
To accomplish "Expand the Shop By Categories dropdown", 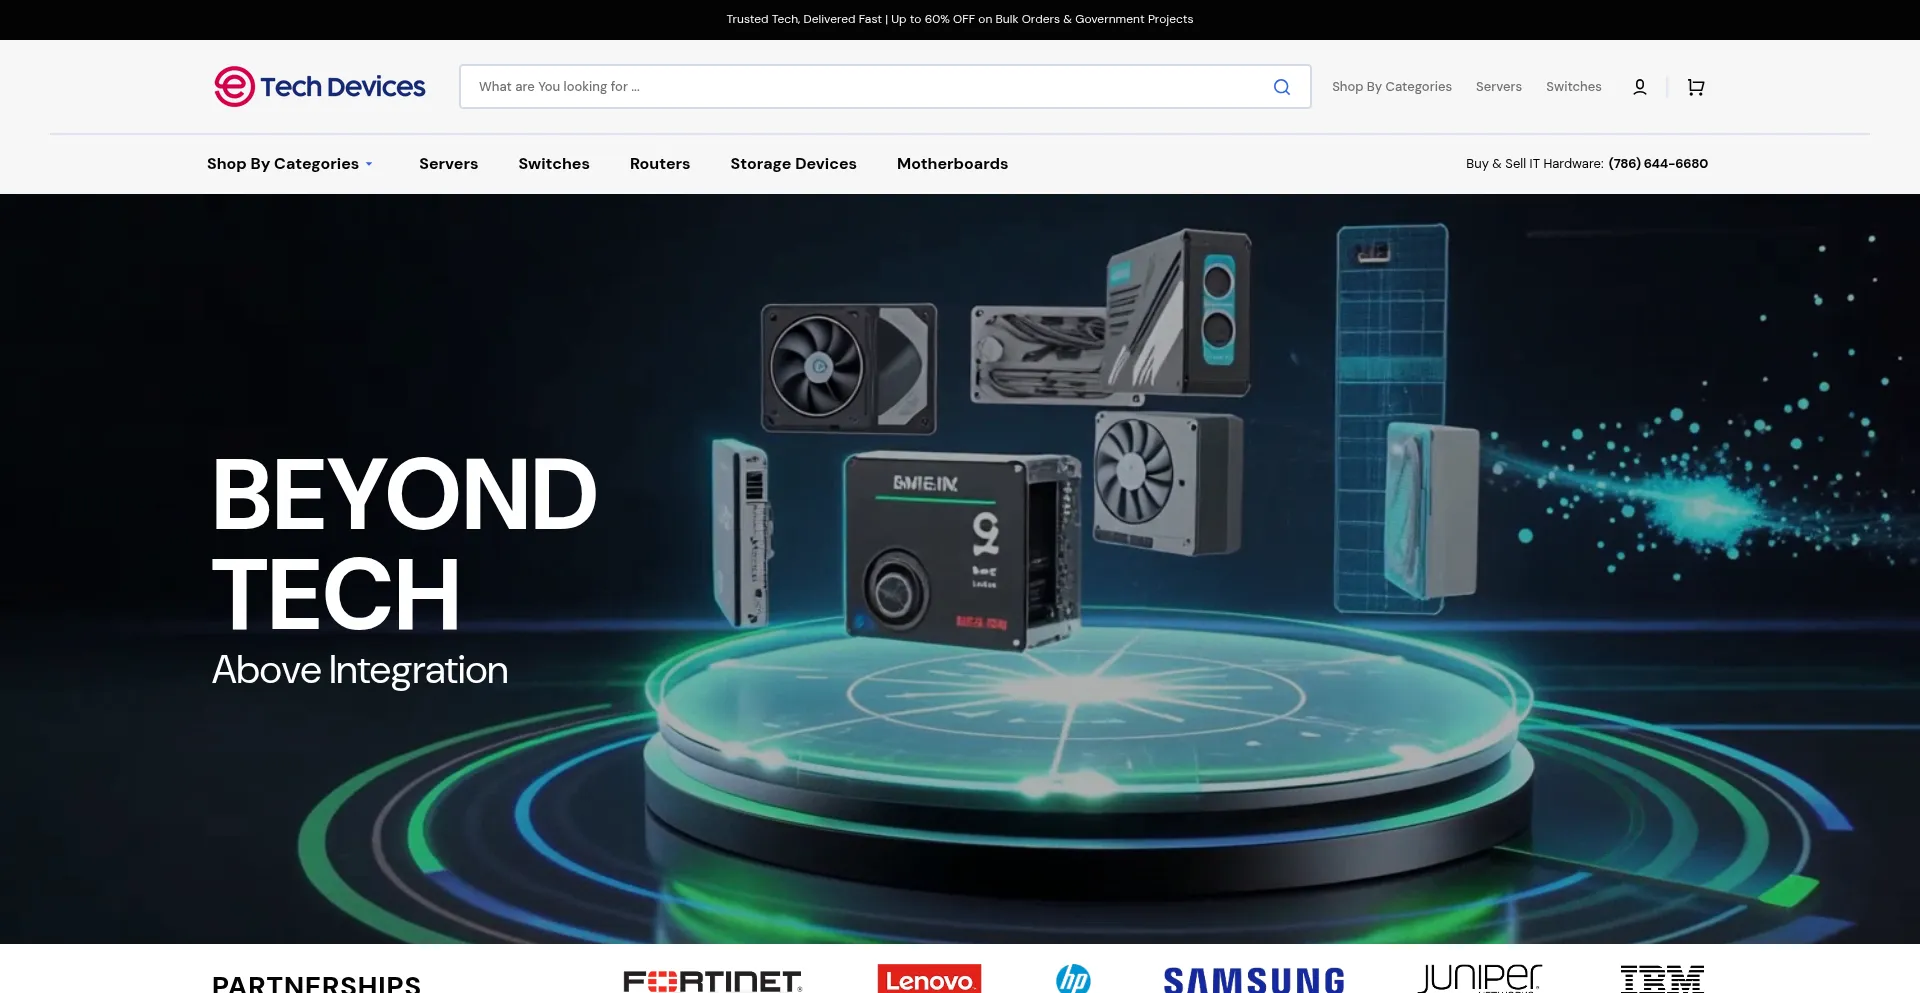I will pyautogui.click(x=283, y=163).
